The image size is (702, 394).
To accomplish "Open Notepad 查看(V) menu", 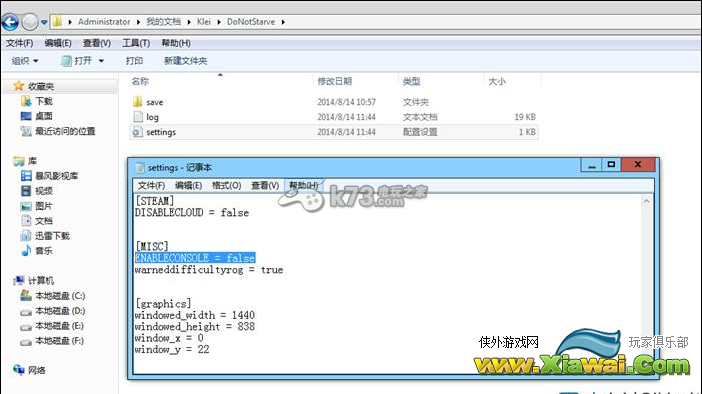I will (x=265, y=185).
